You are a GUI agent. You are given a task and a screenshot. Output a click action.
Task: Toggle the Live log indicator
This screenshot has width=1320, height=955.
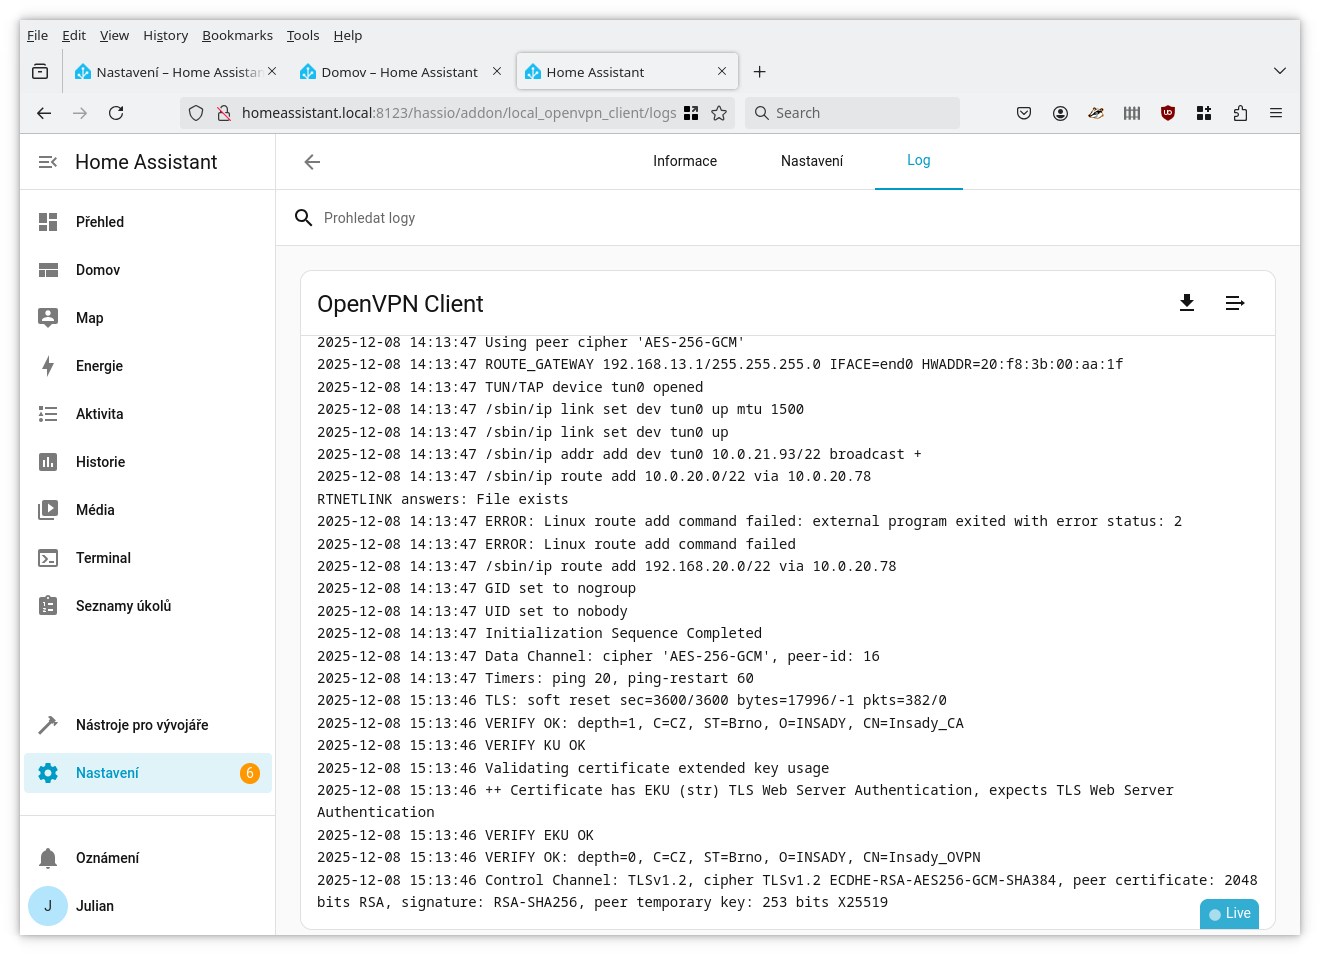(x=1229, y=913)
